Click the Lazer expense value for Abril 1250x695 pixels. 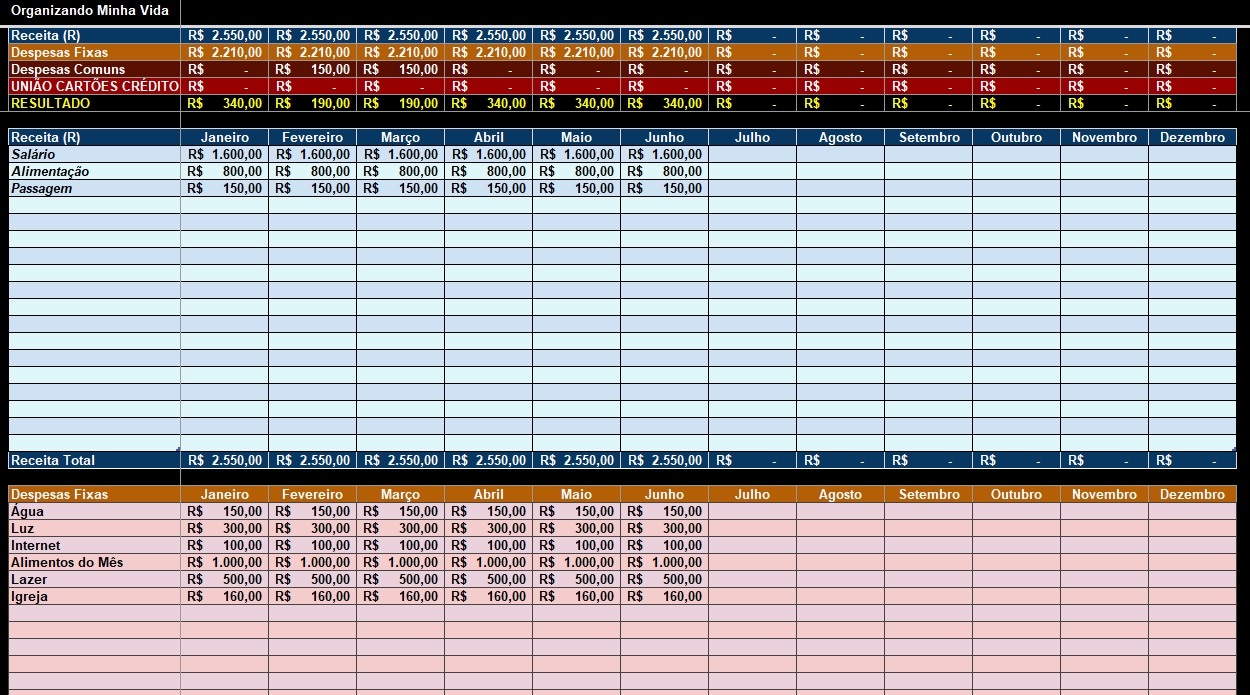488,580
